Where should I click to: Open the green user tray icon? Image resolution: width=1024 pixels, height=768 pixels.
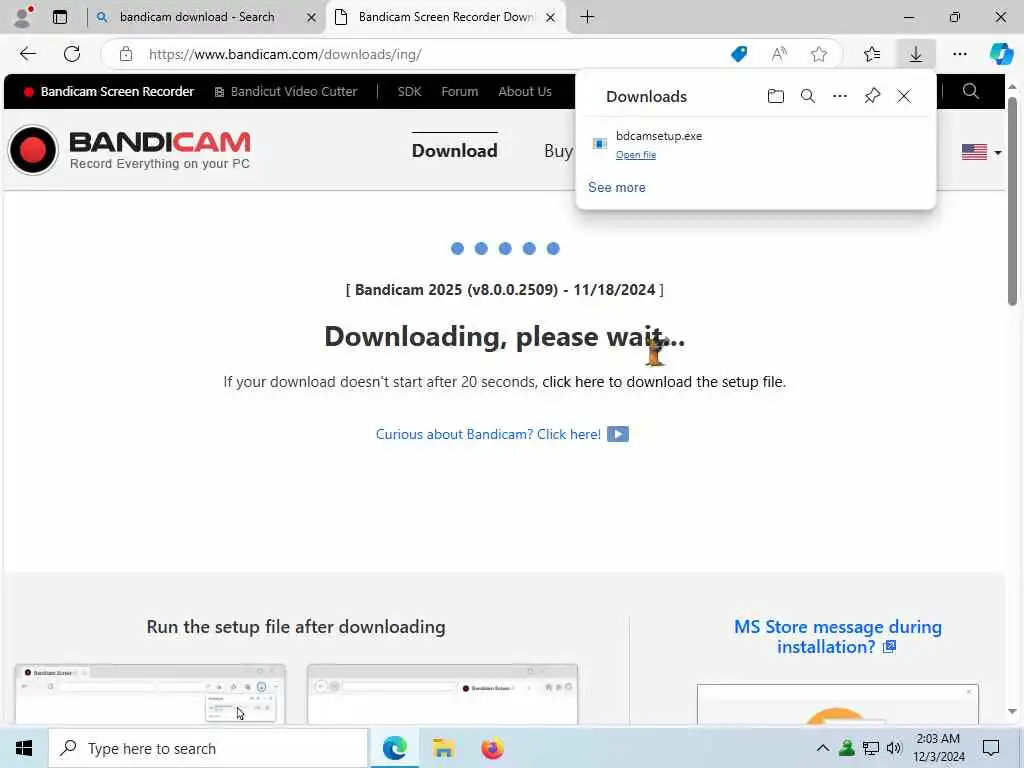click(846, 748)
